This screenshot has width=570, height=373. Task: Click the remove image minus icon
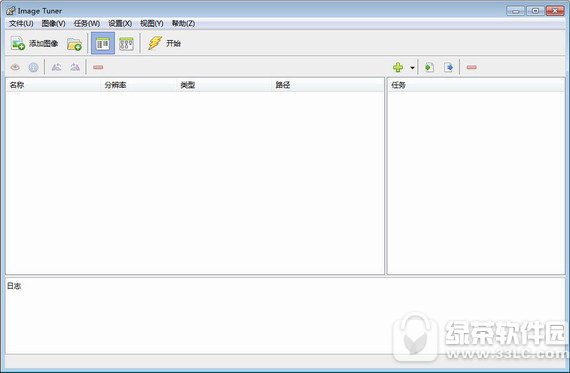pyautogui.click(x=98, y=67)
